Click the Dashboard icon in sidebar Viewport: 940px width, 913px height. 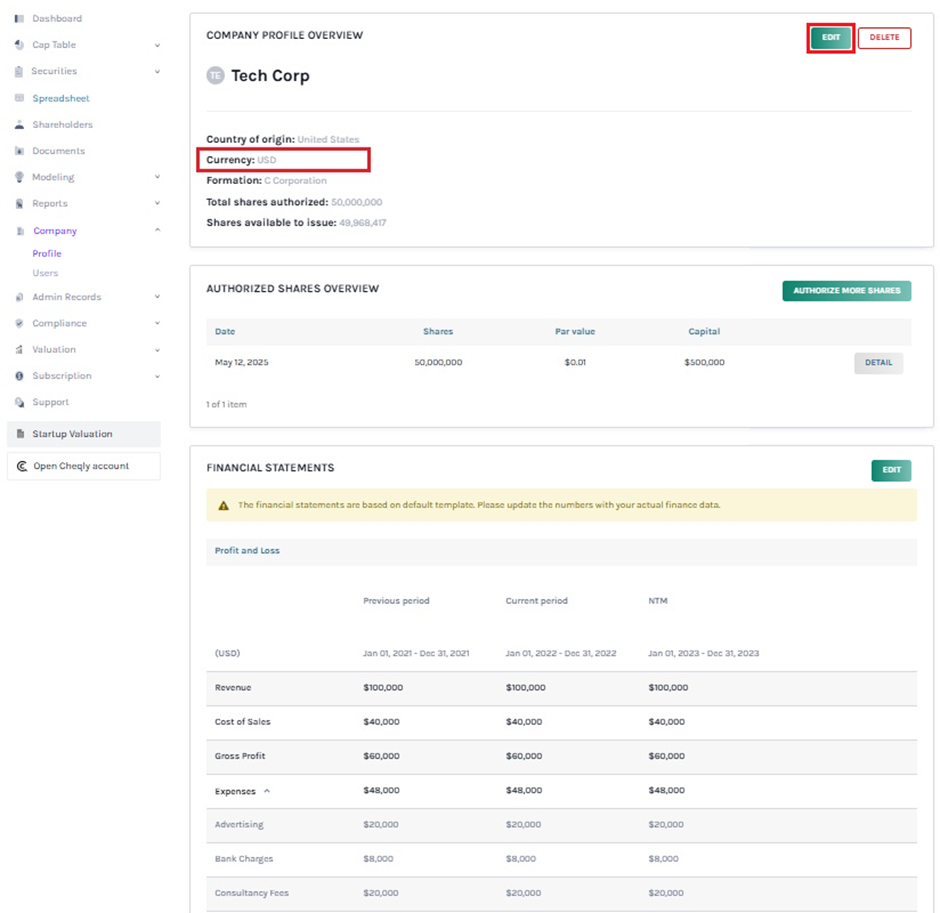(20, 19)
